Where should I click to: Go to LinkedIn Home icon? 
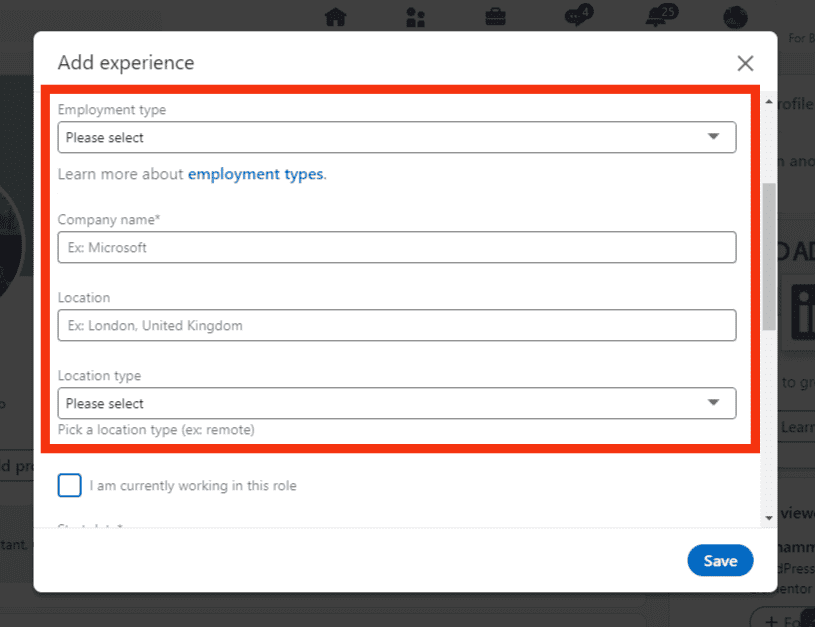pos(335,17)
